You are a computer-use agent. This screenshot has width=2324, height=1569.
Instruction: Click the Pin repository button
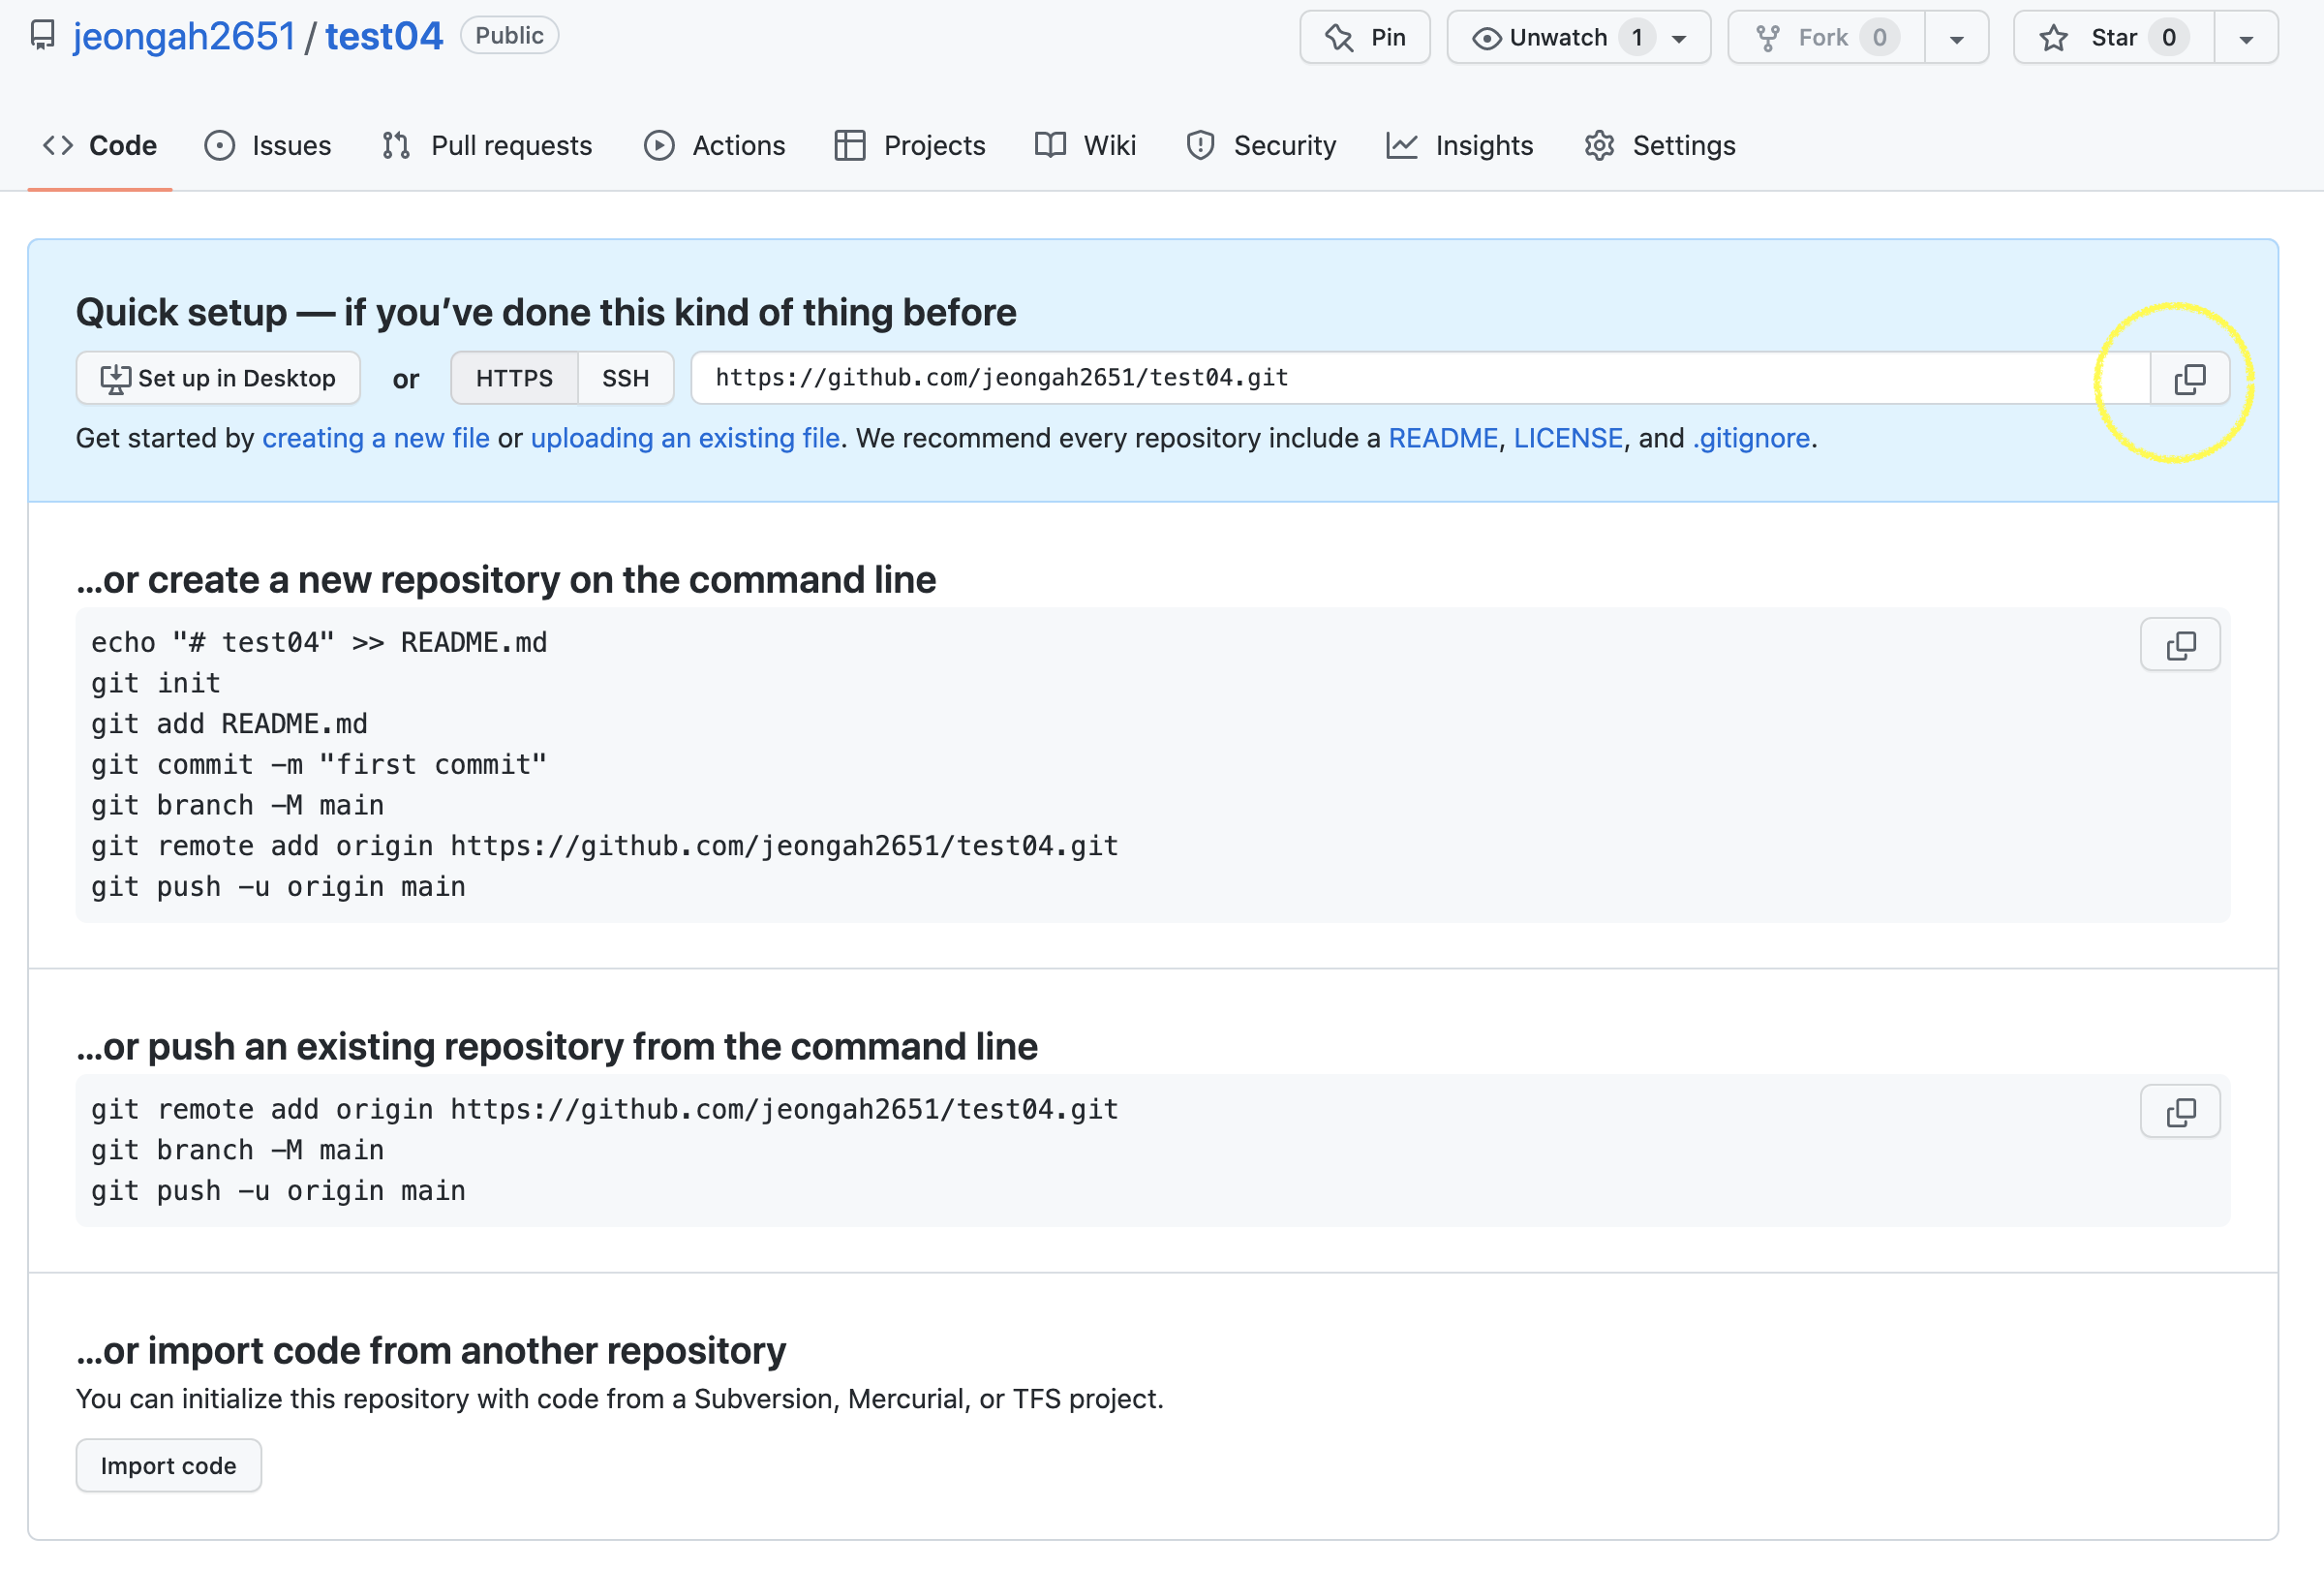click(1364, 38)
